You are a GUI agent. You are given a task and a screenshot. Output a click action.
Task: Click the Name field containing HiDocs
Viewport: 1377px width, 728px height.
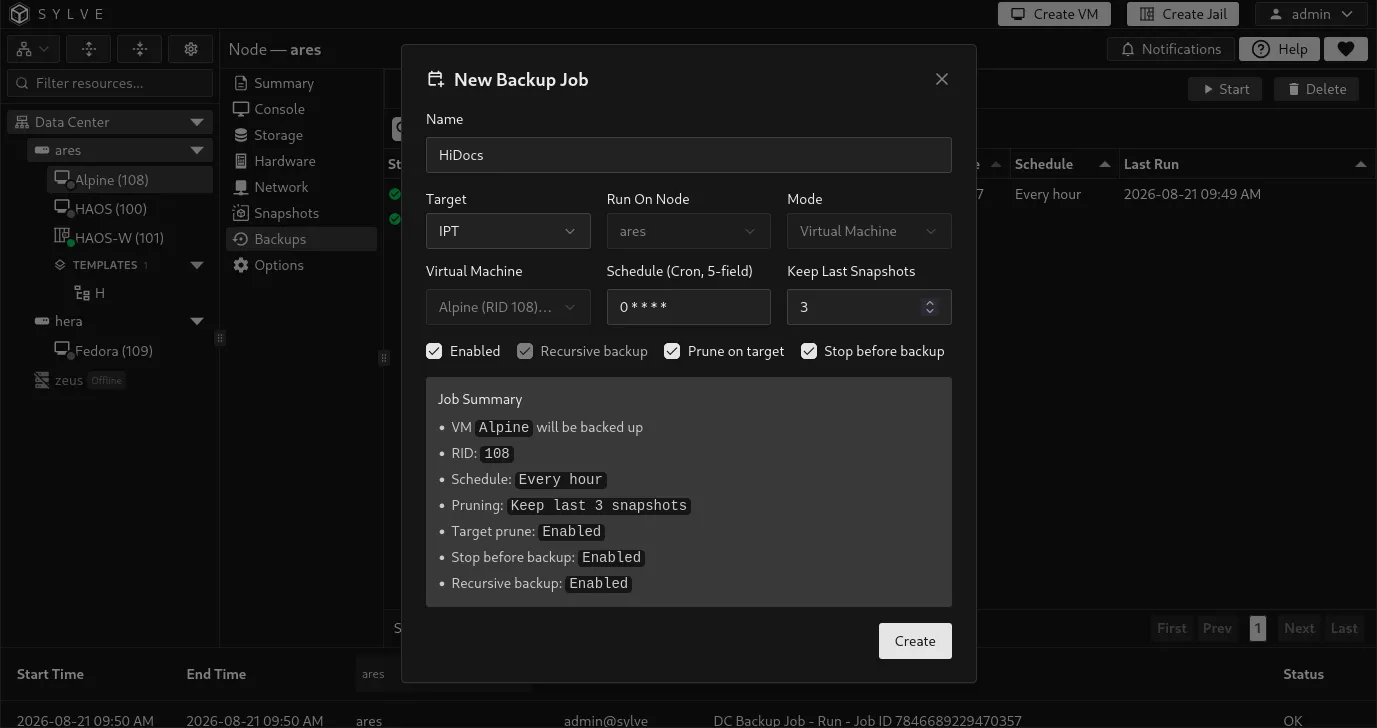[x=688, y=155]
